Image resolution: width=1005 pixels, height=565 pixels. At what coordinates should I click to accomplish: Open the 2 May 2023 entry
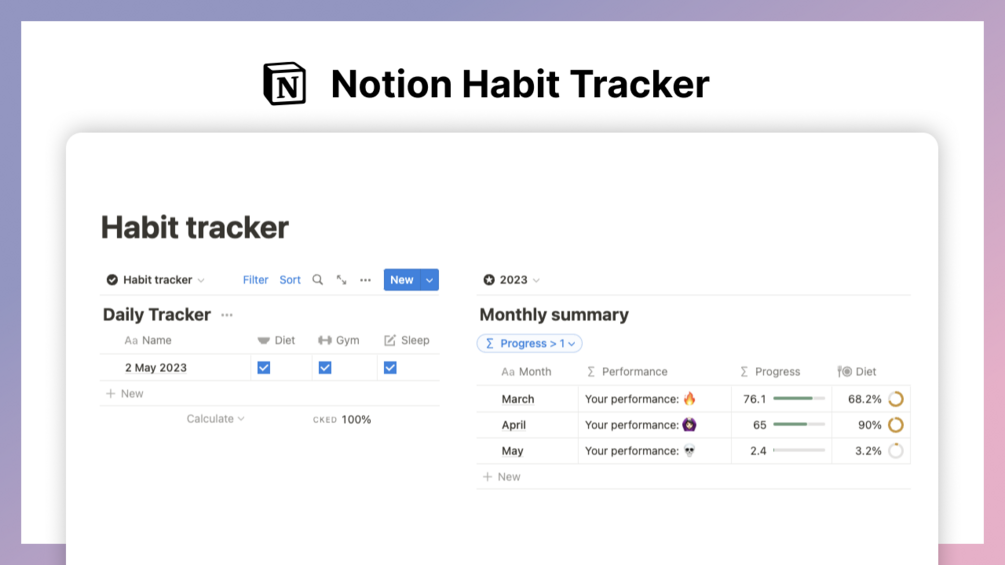pos(156,368)
